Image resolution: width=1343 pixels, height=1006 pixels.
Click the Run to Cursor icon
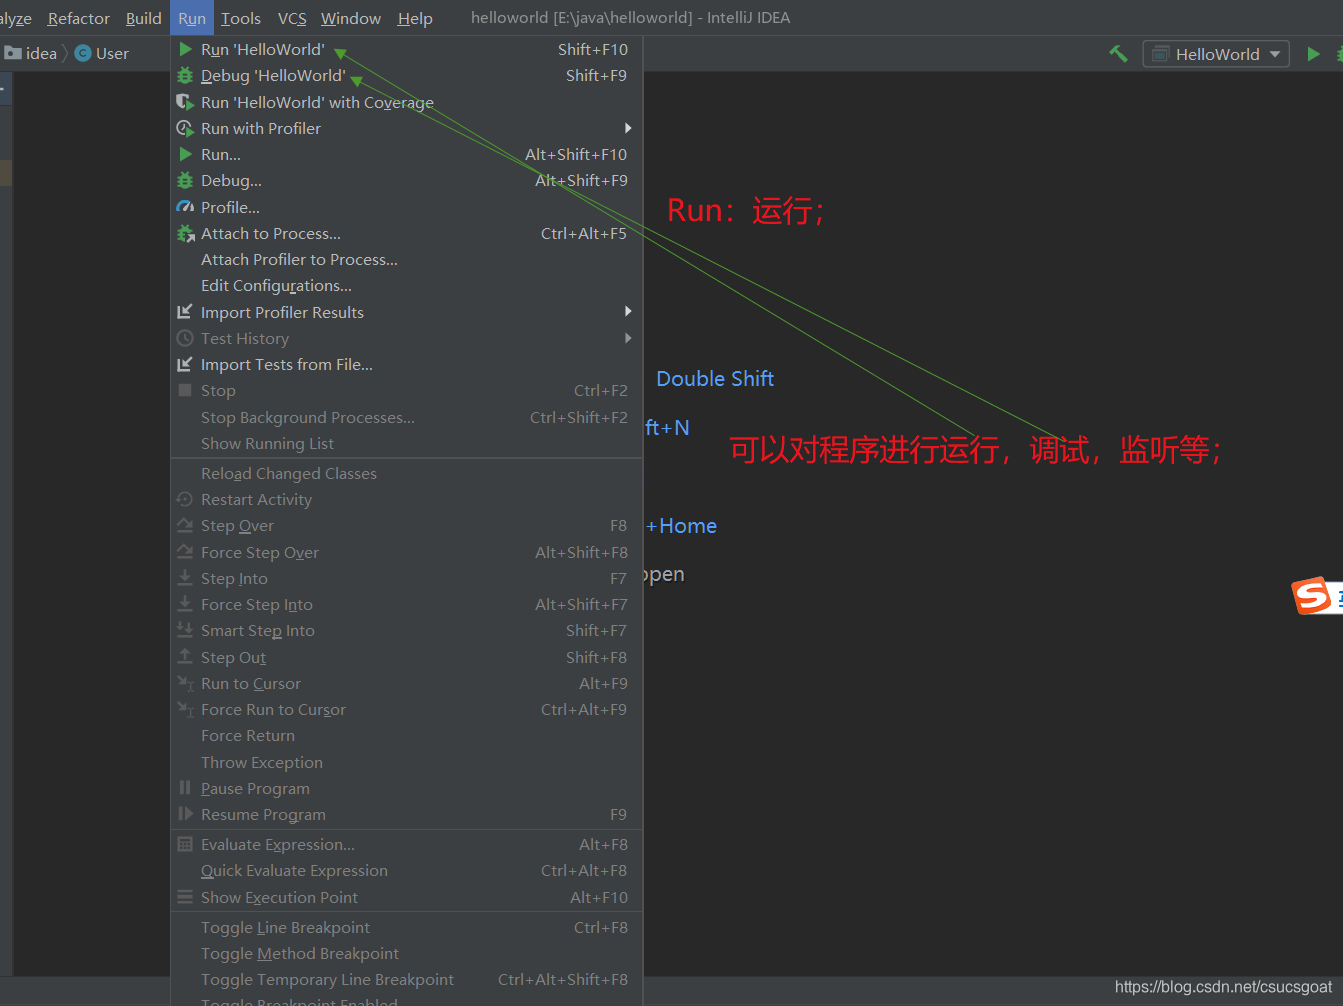click(x=185, y=683)
